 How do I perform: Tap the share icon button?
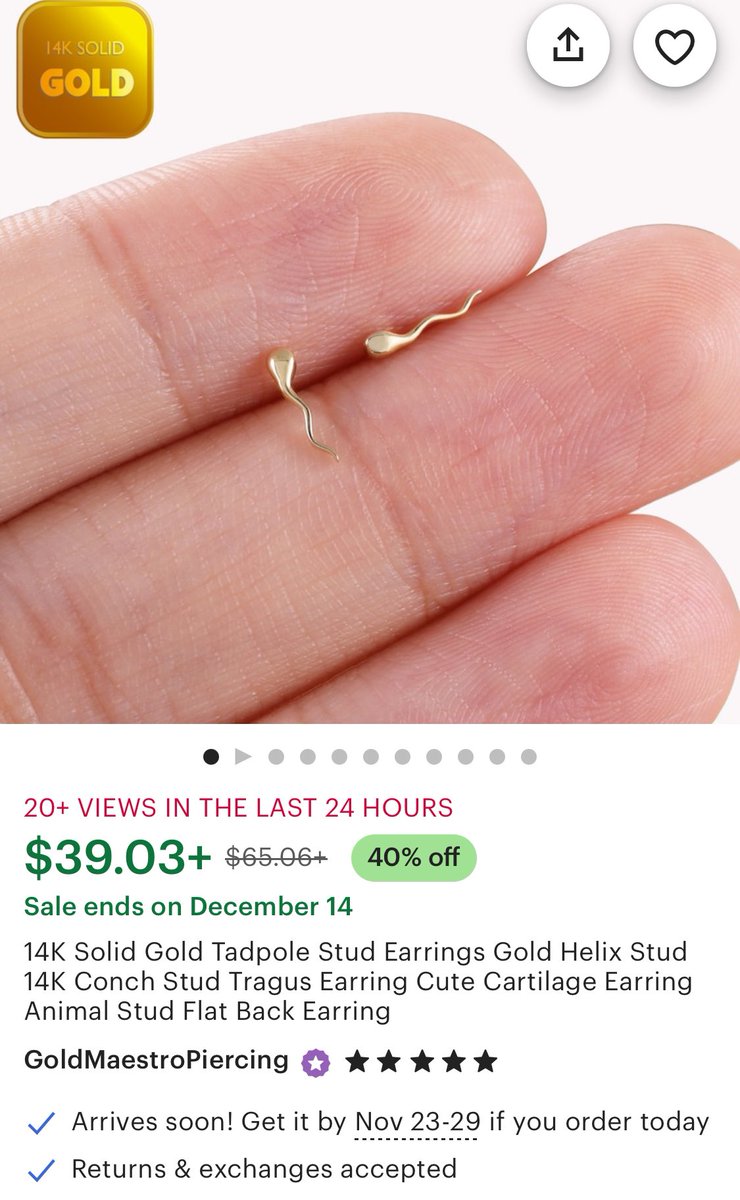(x=568, y=46)
